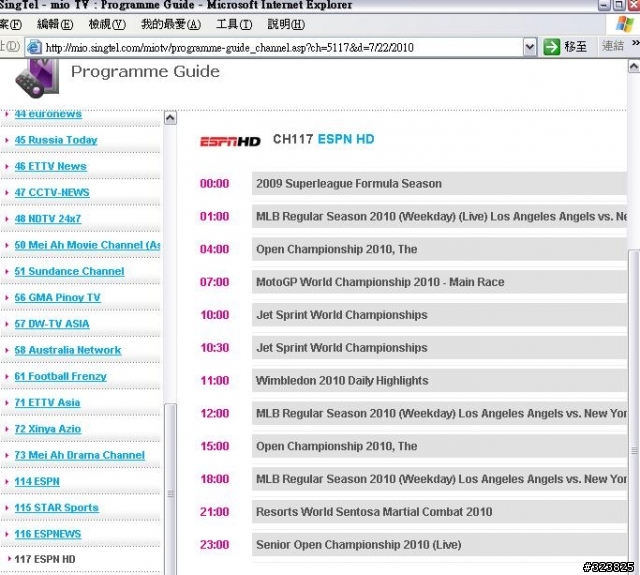Select channel 45 Russia Today

click(x=56, y=140)
